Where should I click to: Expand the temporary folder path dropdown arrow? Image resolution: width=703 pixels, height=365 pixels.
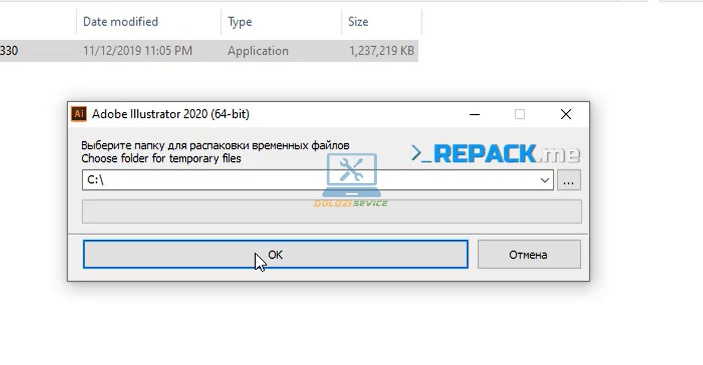pyautogui.click(x=545, y=180)
